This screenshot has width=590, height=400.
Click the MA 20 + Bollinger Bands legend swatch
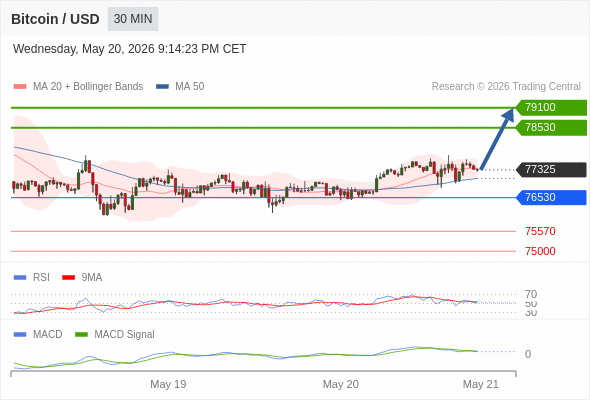pos(20,87)
